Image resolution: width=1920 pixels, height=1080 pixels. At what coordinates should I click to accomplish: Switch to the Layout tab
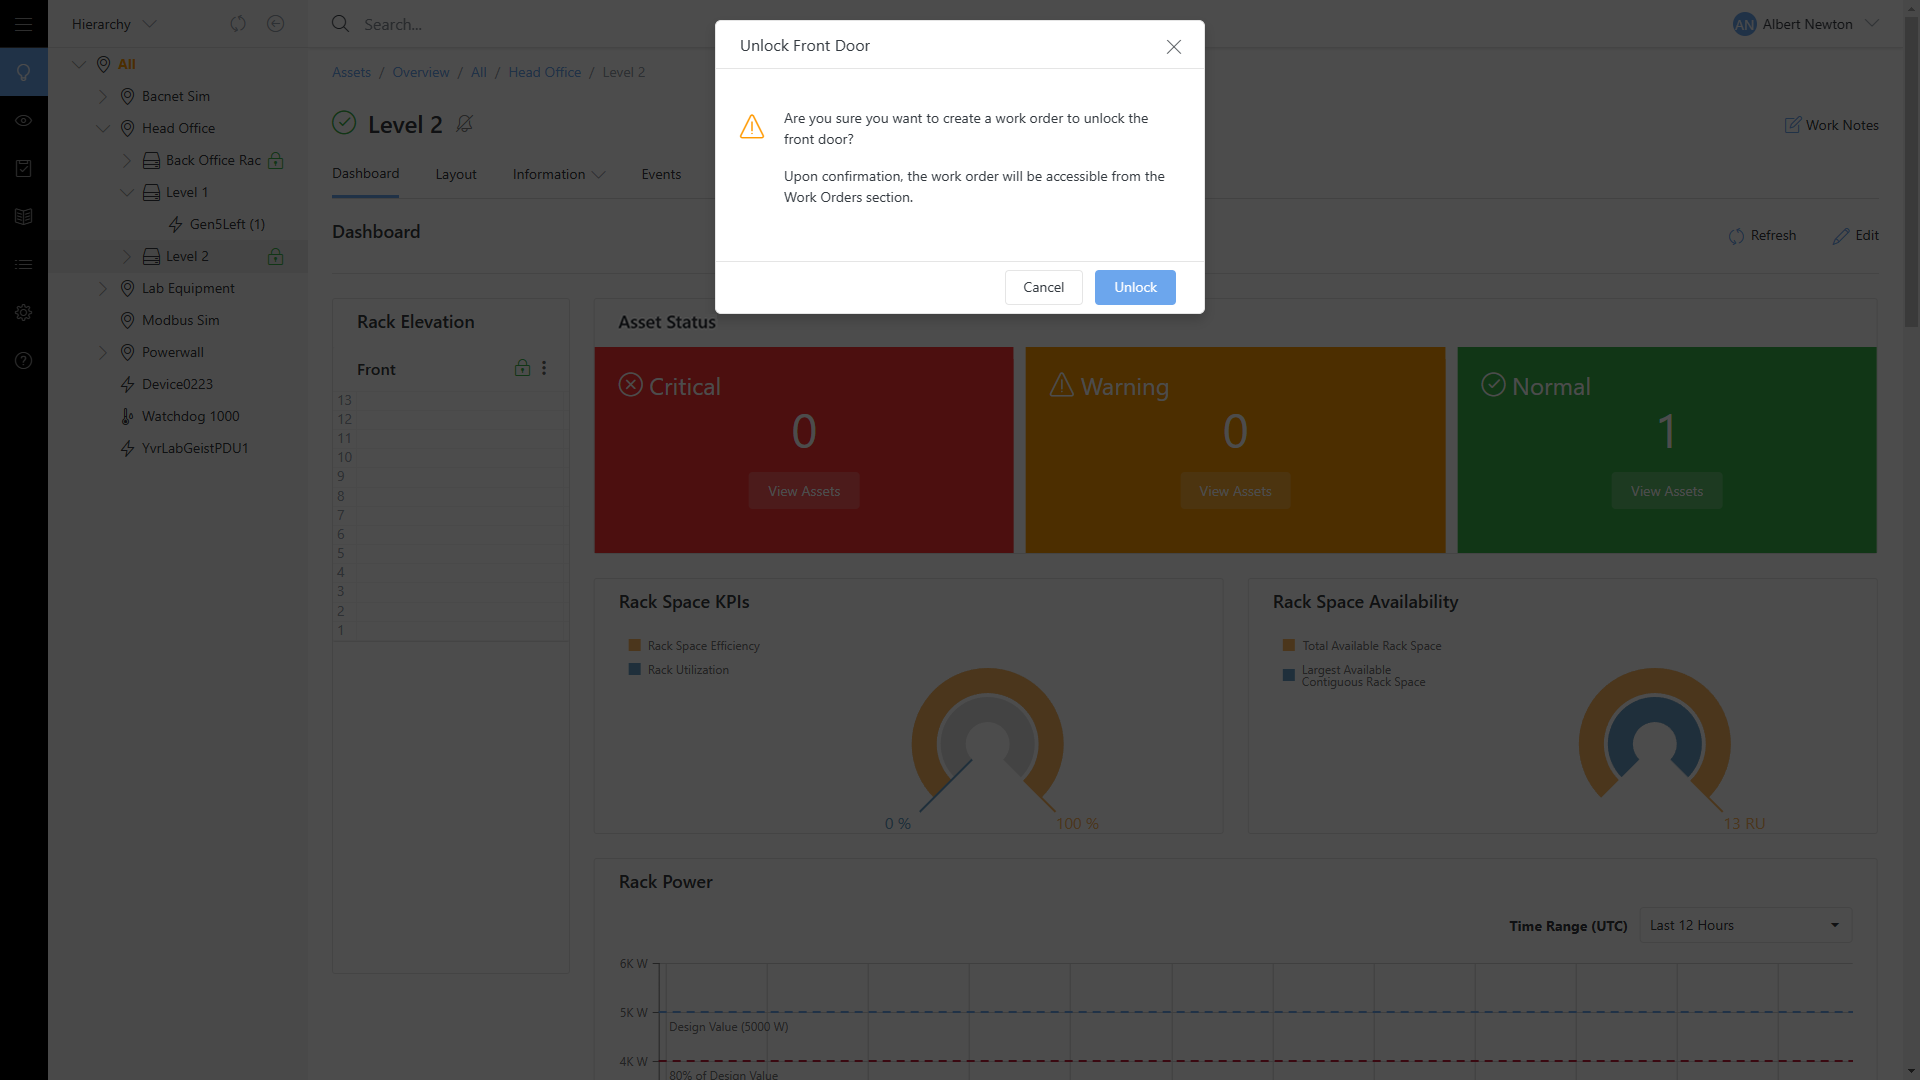click(456, 174)
